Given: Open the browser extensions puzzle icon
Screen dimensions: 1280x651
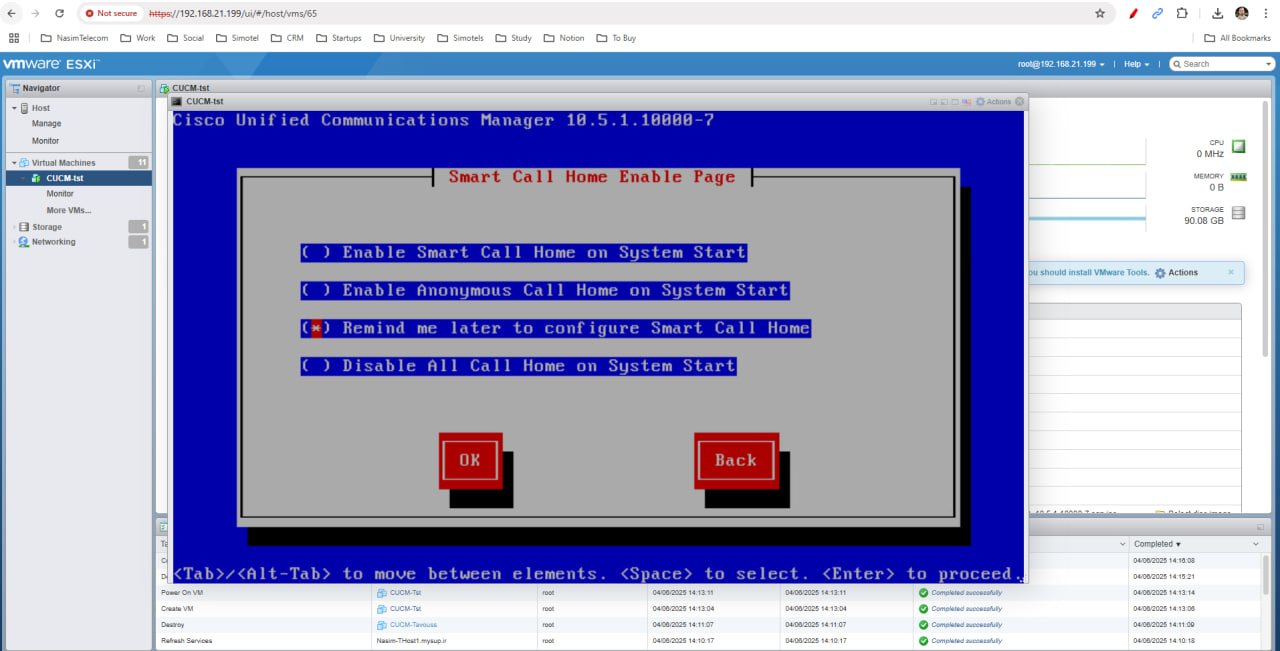Looking at the screenshot, I should [x=1182, y=13].
